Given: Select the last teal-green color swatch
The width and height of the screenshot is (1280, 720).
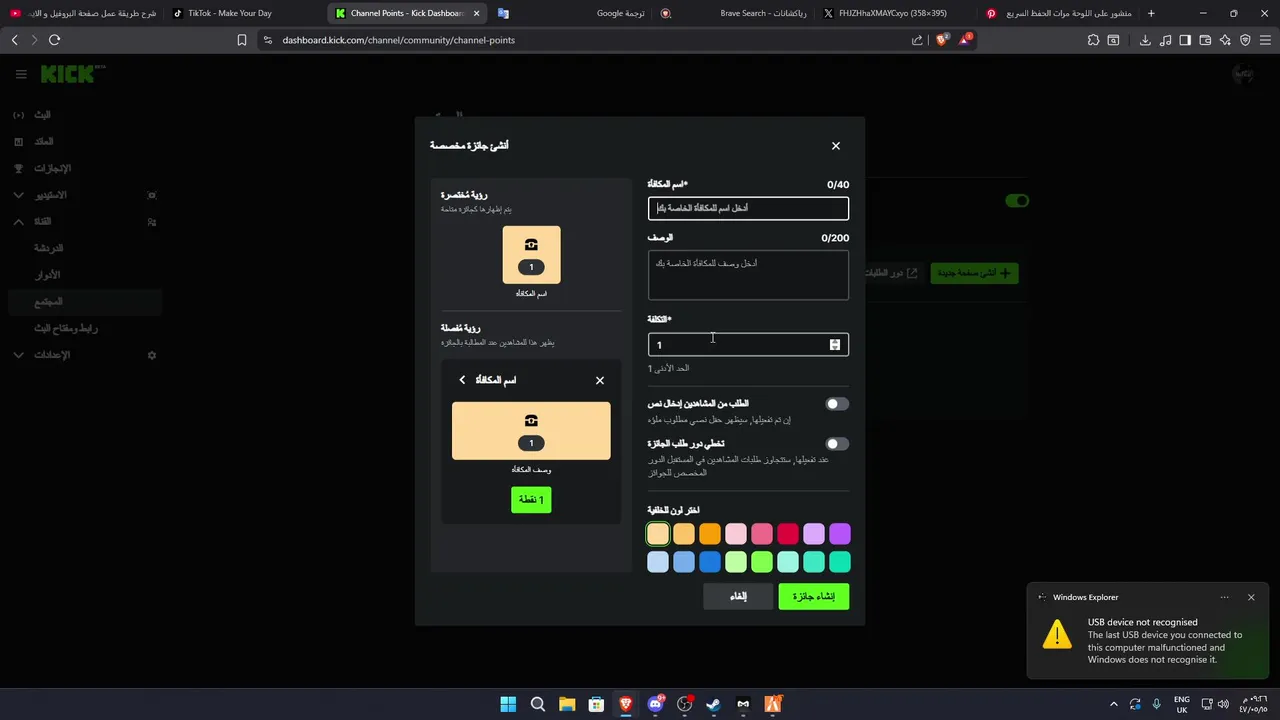Looking at the screenshot, I should coord(840,562).
